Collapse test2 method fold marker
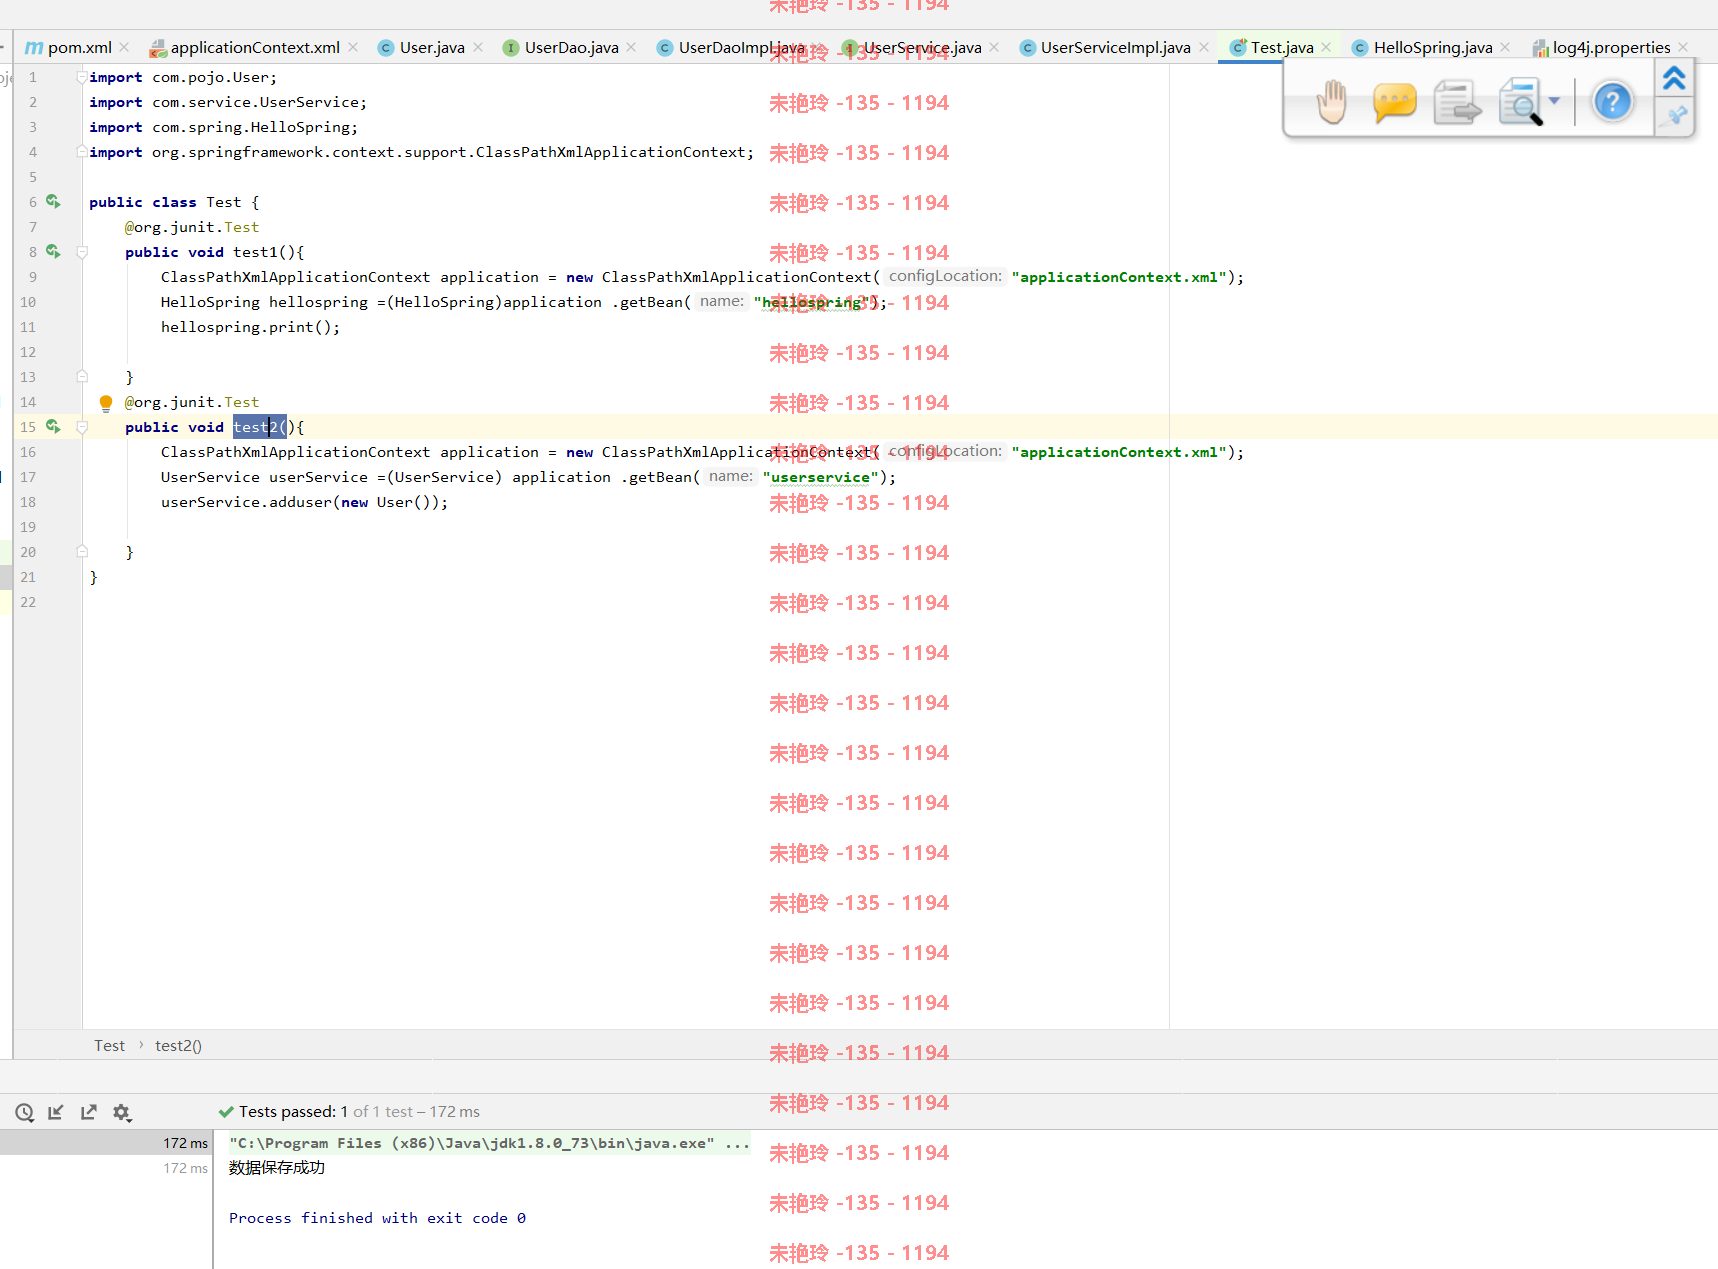The image size is (1718, 1269). tap(82, 427)
